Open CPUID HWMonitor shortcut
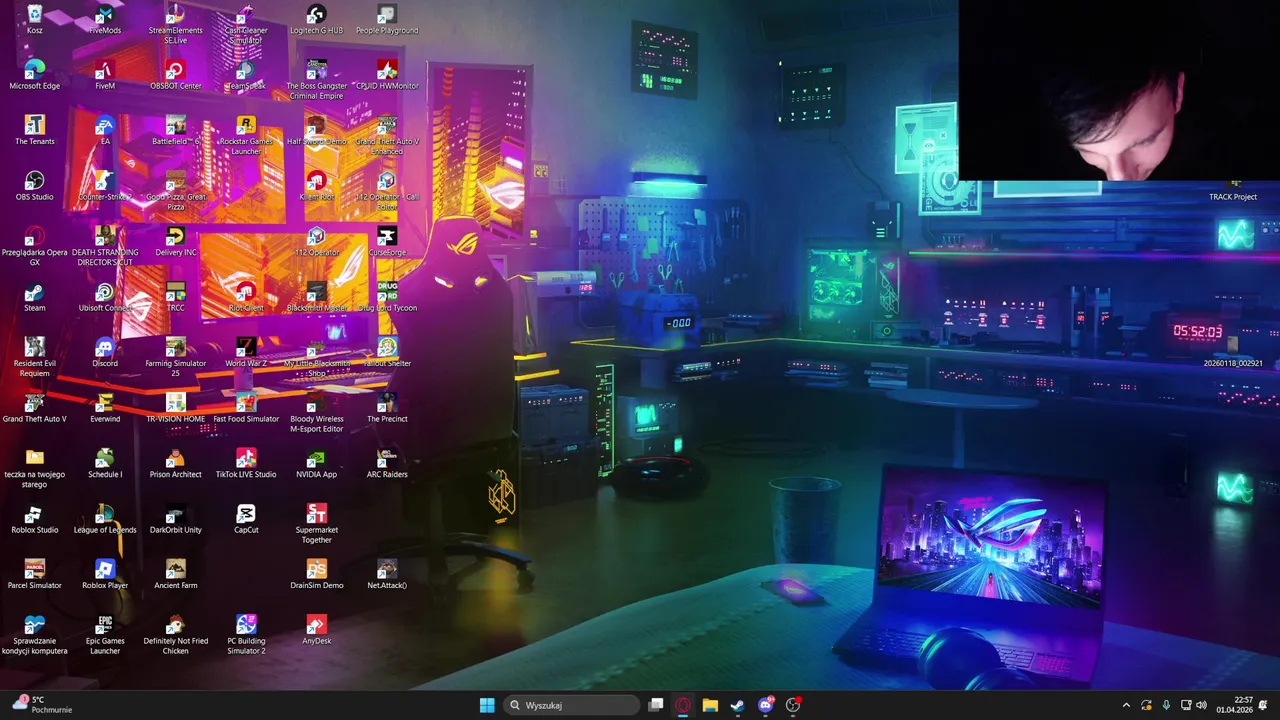The width and height of the screenshot is (1280, 720). click(x=387, y=75)
